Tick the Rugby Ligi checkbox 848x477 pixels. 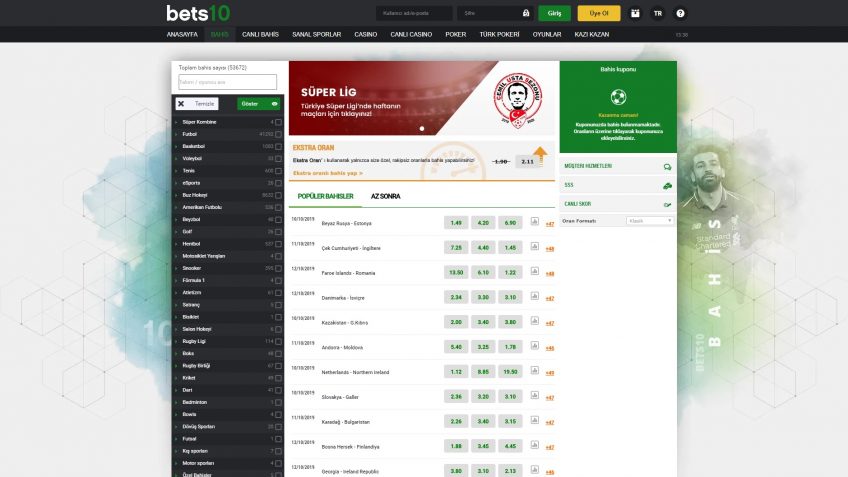[279, 342]
